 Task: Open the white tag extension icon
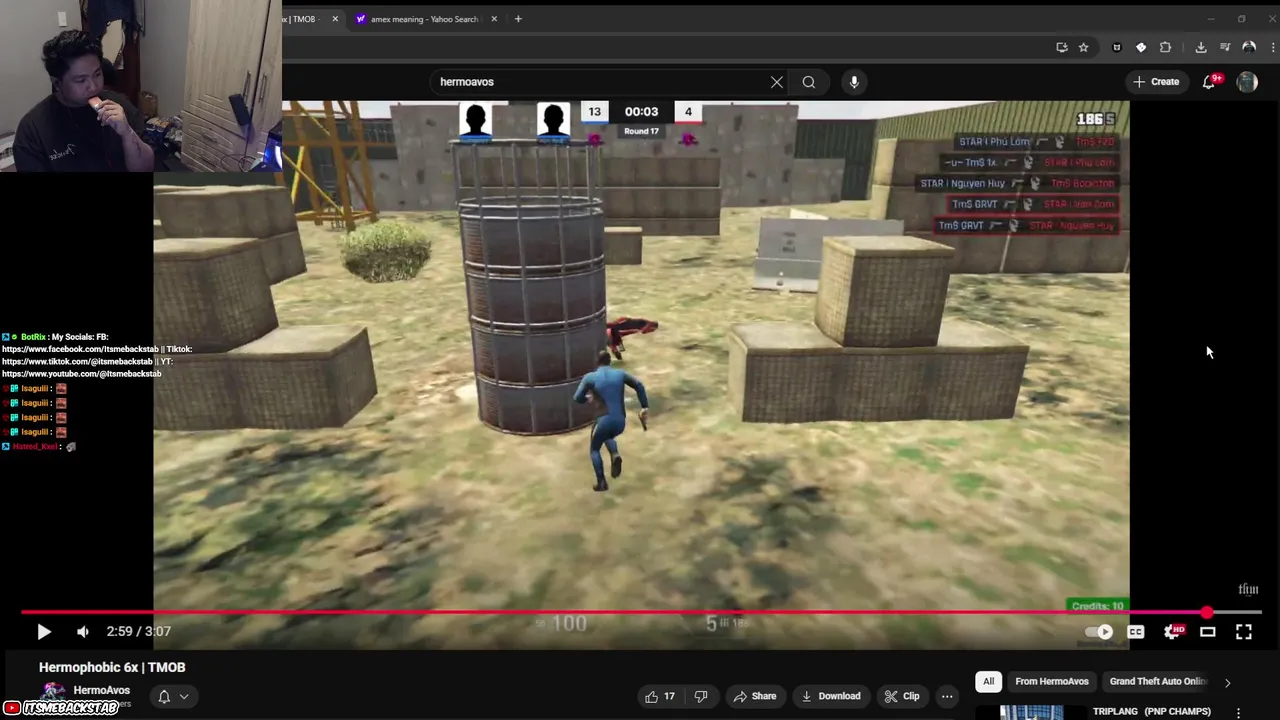click(1141, 47)
